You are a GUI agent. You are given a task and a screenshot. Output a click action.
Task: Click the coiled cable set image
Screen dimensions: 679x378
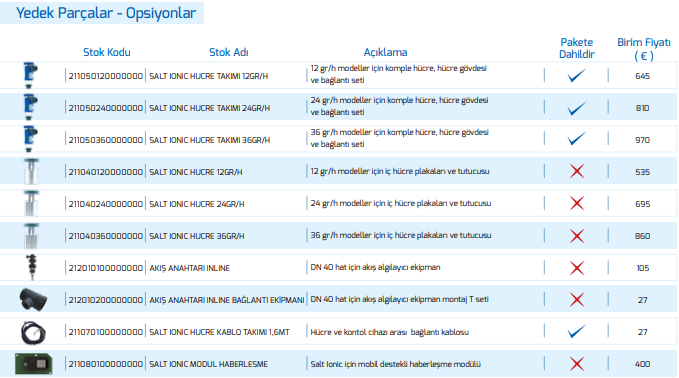click(x=33, y=333)
